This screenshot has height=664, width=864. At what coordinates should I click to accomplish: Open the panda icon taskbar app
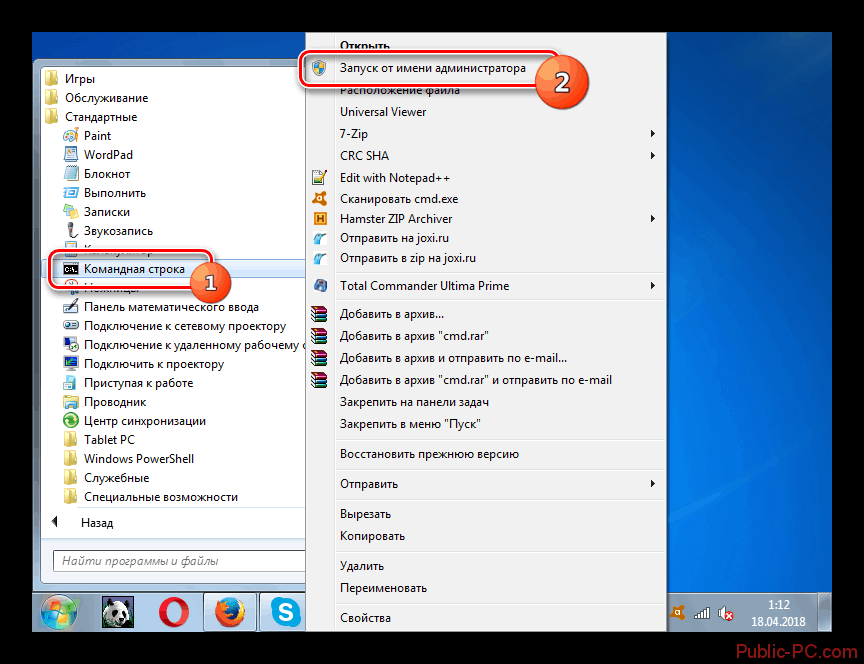click(117, 611)
